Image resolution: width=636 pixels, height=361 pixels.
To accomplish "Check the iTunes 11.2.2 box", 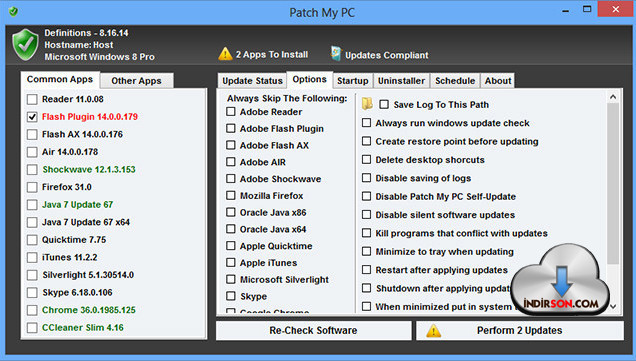I will [32, 257].
